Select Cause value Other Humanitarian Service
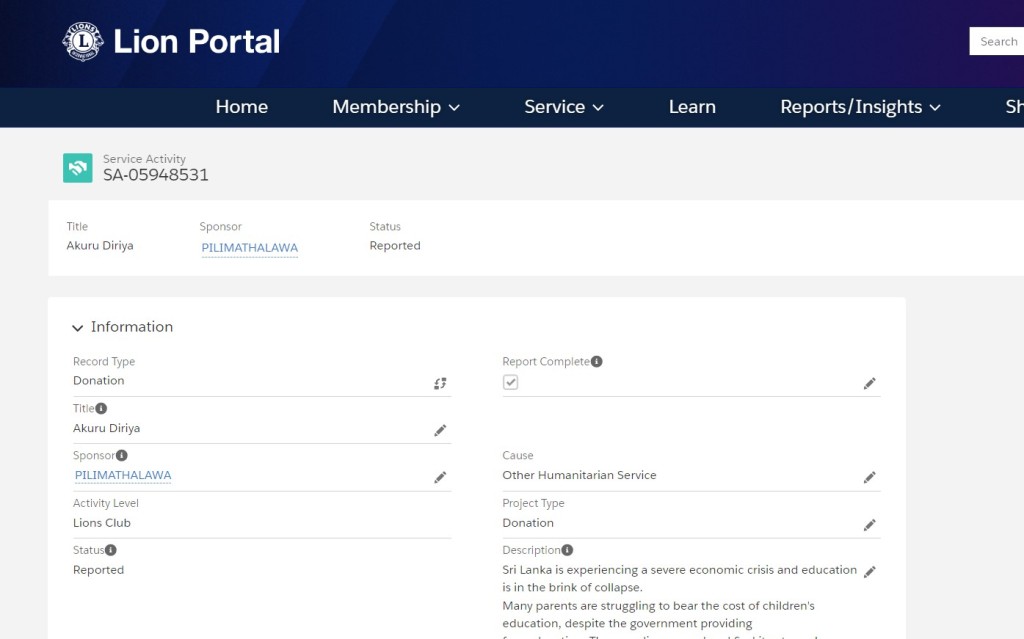Image resolution: width=1024 pixels, height=639 pixels. (x=579, y=475)
